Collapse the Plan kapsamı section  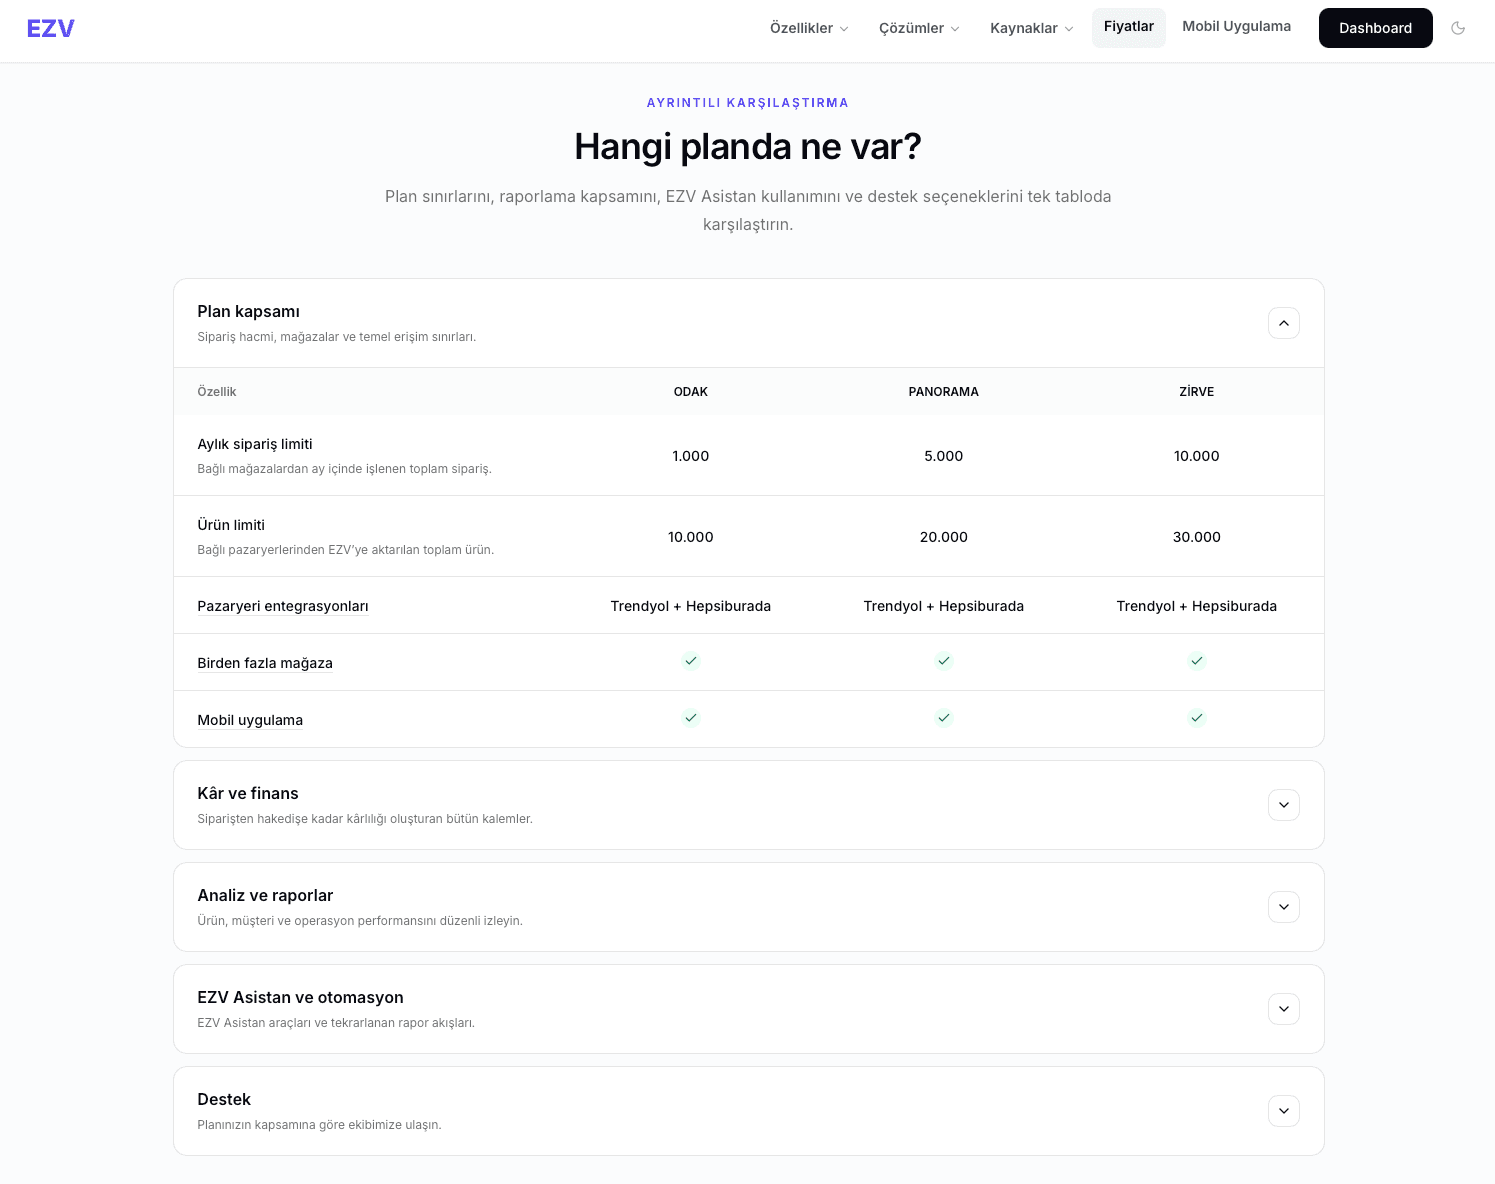(1284, 323)
